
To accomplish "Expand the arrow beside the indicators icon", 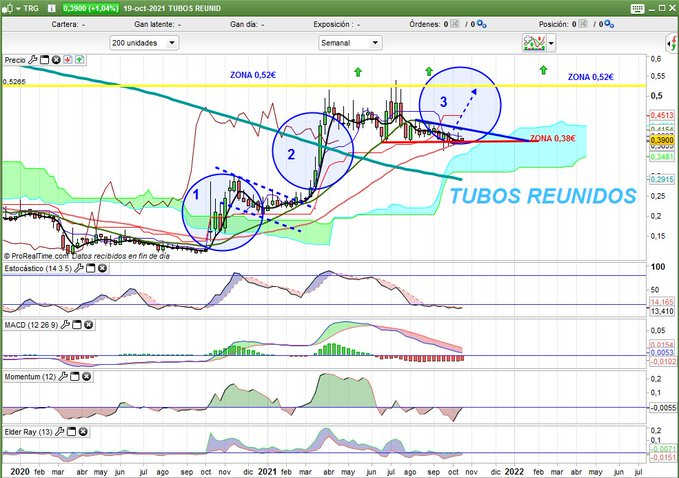I will click(x=551, y=43).
